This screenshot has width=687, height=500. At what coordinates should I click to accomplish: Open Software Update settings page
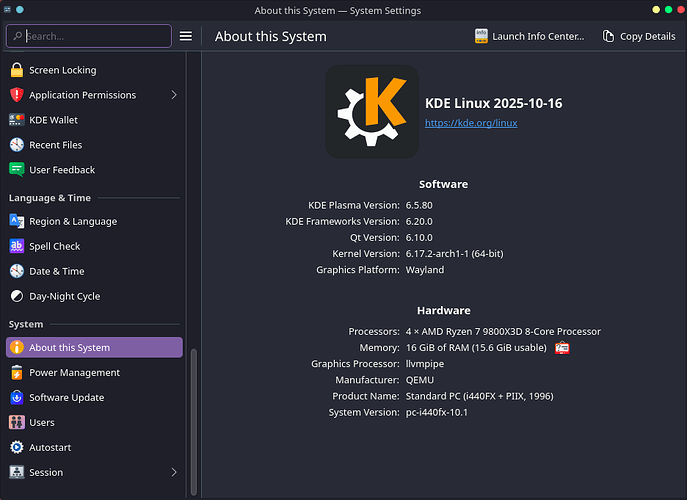click(66, 397)
